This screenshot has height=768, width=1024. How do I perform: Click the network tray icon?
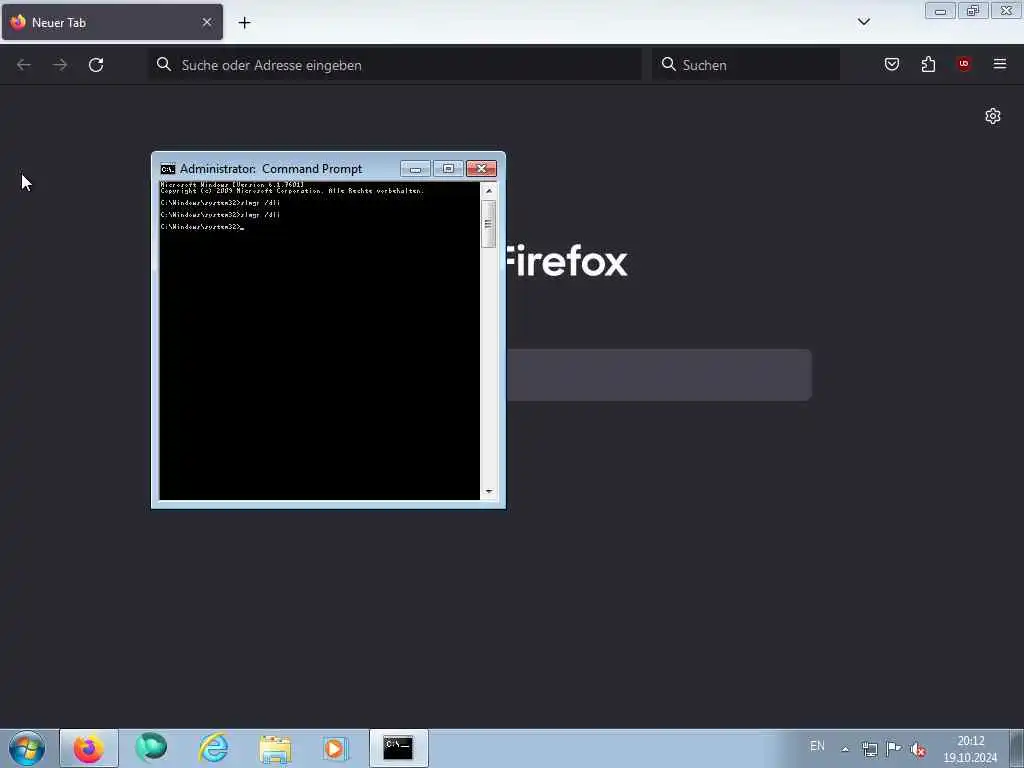click(x=870, y=749)
